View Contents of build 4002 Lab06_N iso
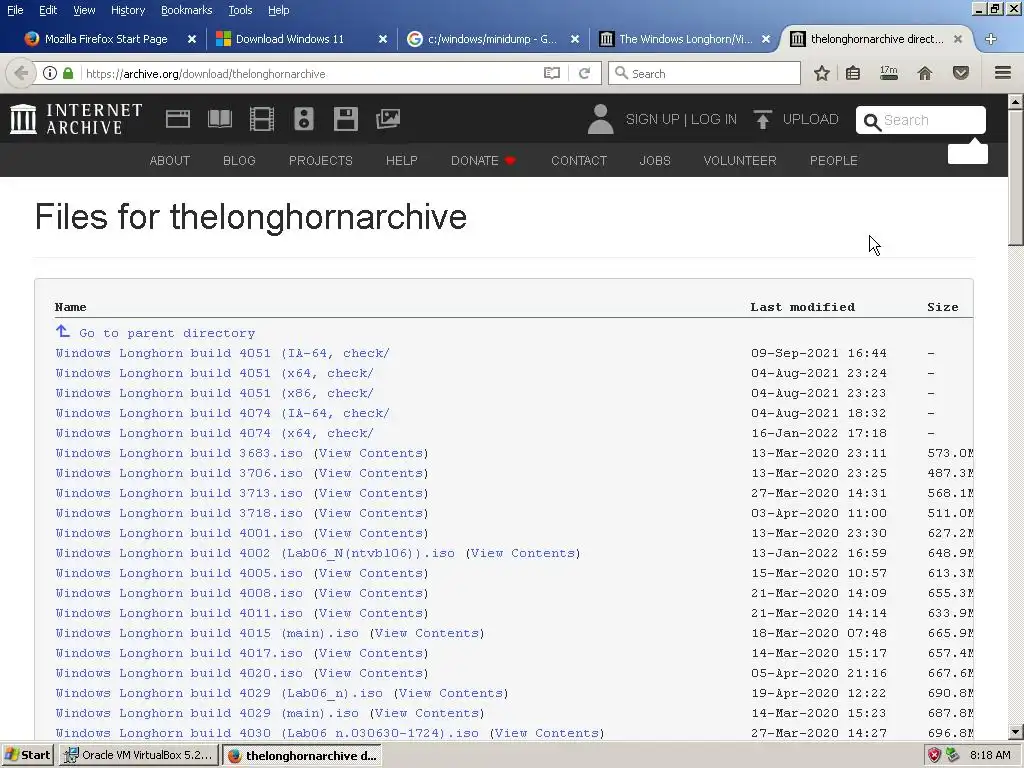Screen dimensions: 1024x768 pos(523,553)
